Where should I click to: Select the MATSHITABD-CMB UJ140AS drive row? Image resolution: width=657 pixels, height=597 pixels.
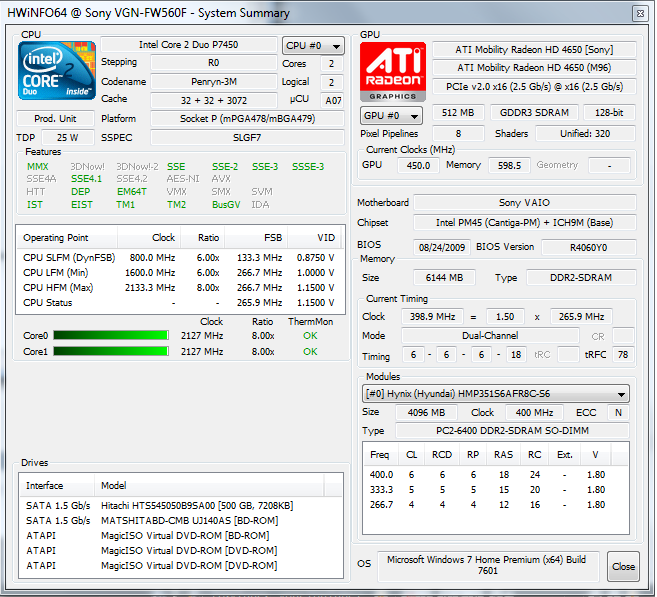(181, 521)
